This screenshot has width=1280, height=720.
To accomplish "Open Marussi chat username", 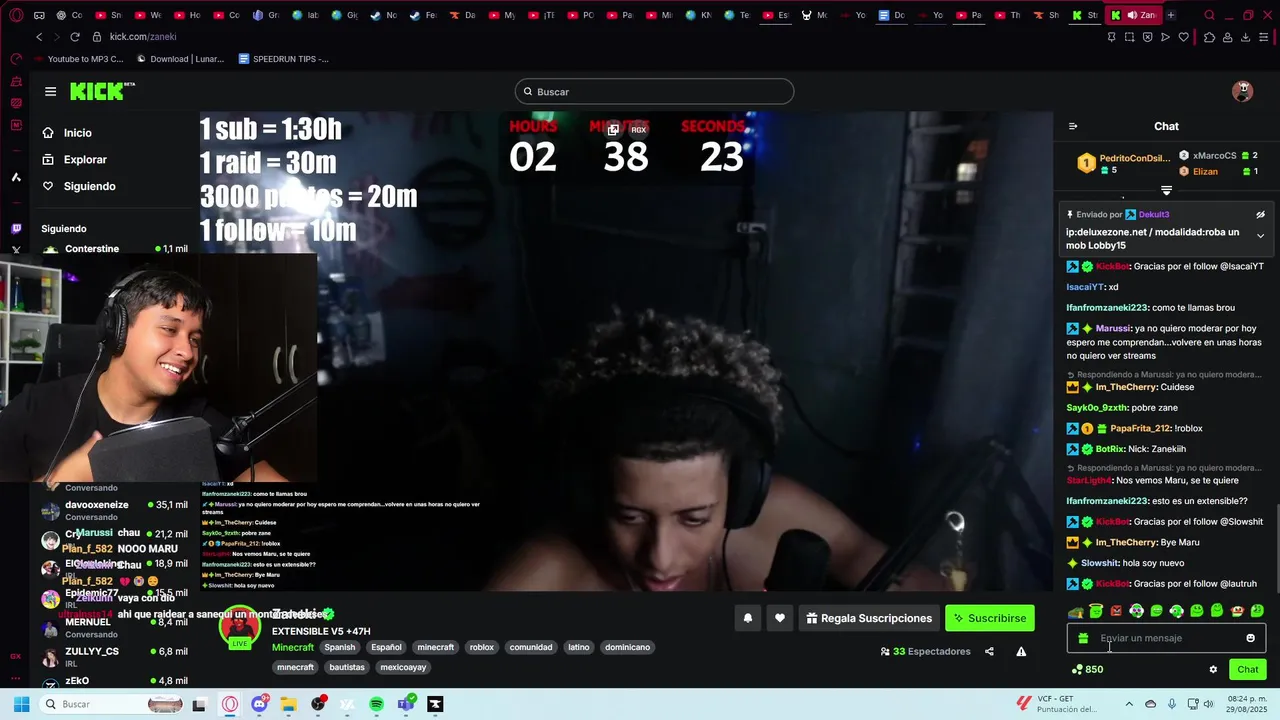I will pos(1113,329).
